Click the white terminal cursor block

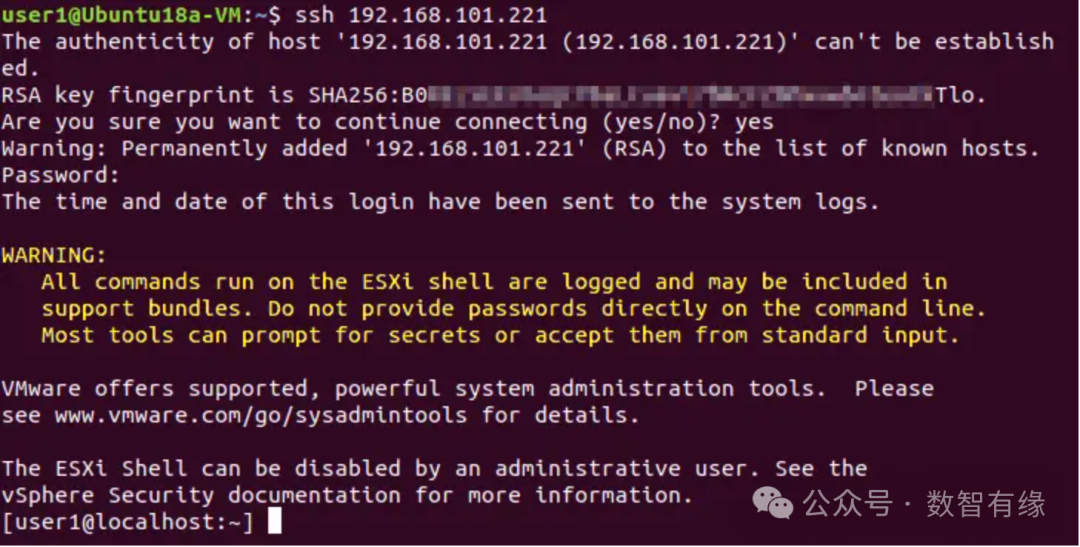pyautogui.click(x=274, y=521)
